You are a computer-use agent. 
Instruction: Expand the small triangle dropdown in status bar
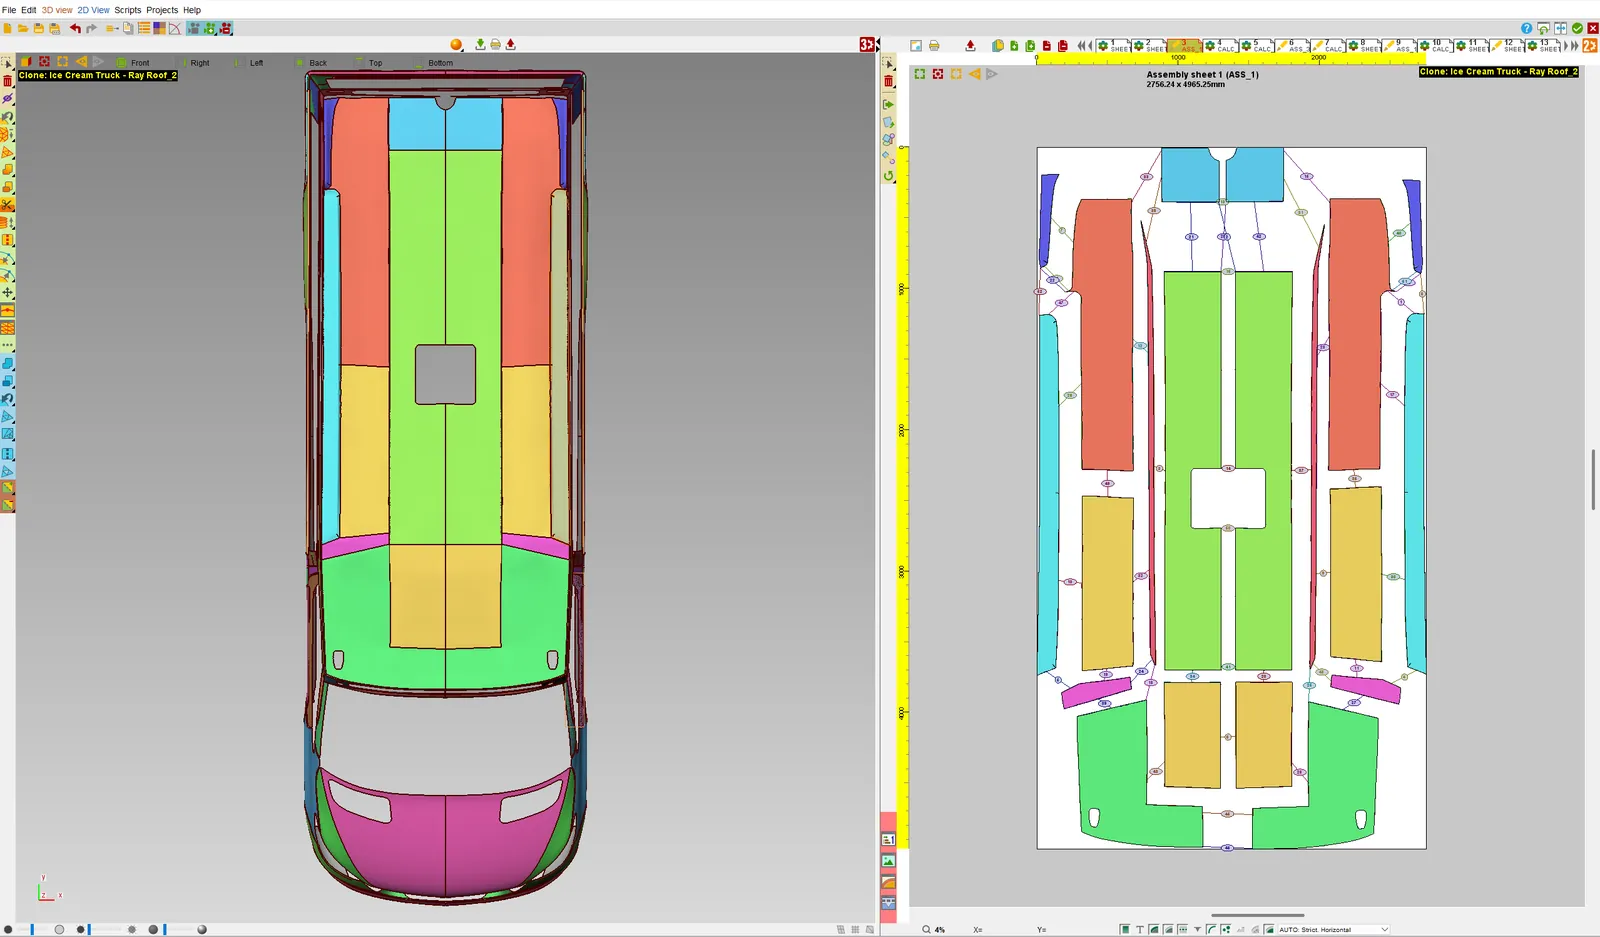pos(1198,930)
